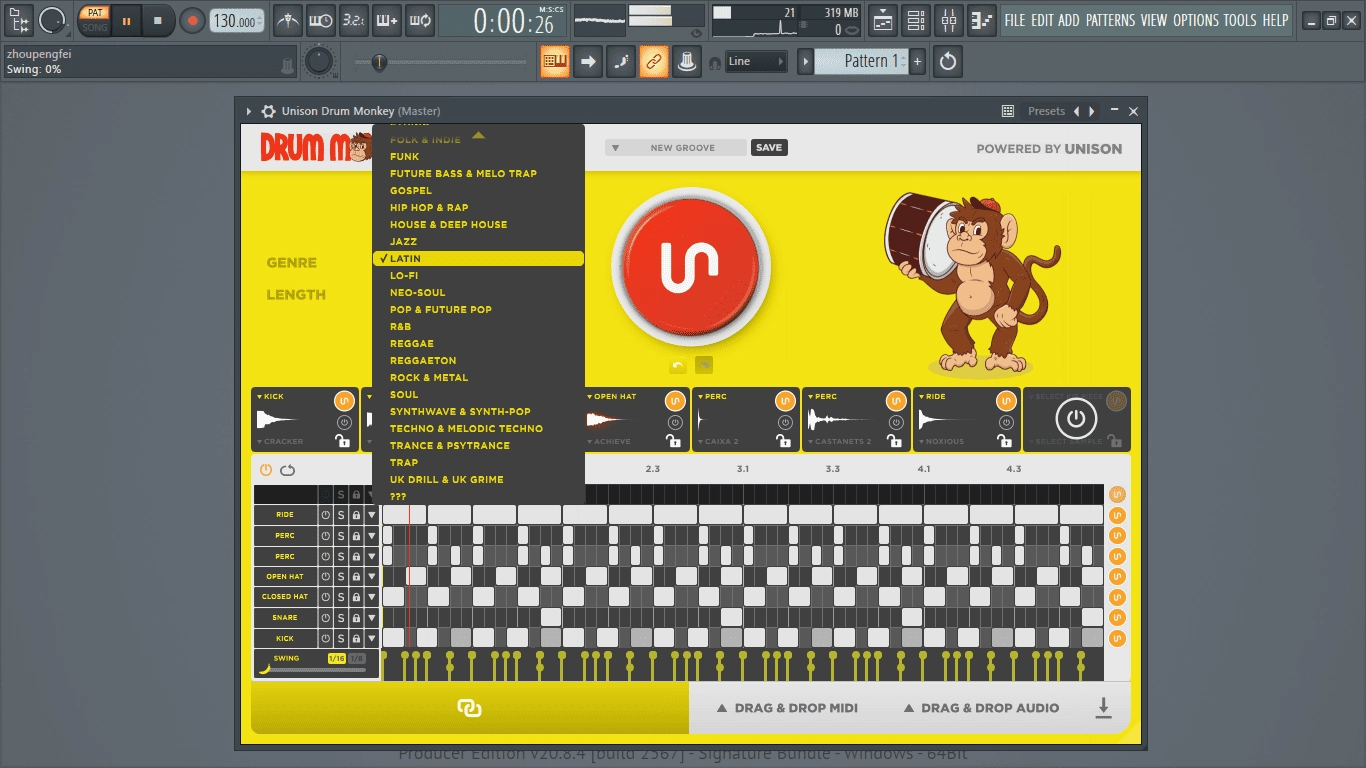Open FL Studio PATTERNS menu
Image resolution: width=1366 pixels, height=768 pixels.
(x=1110, y=20)
